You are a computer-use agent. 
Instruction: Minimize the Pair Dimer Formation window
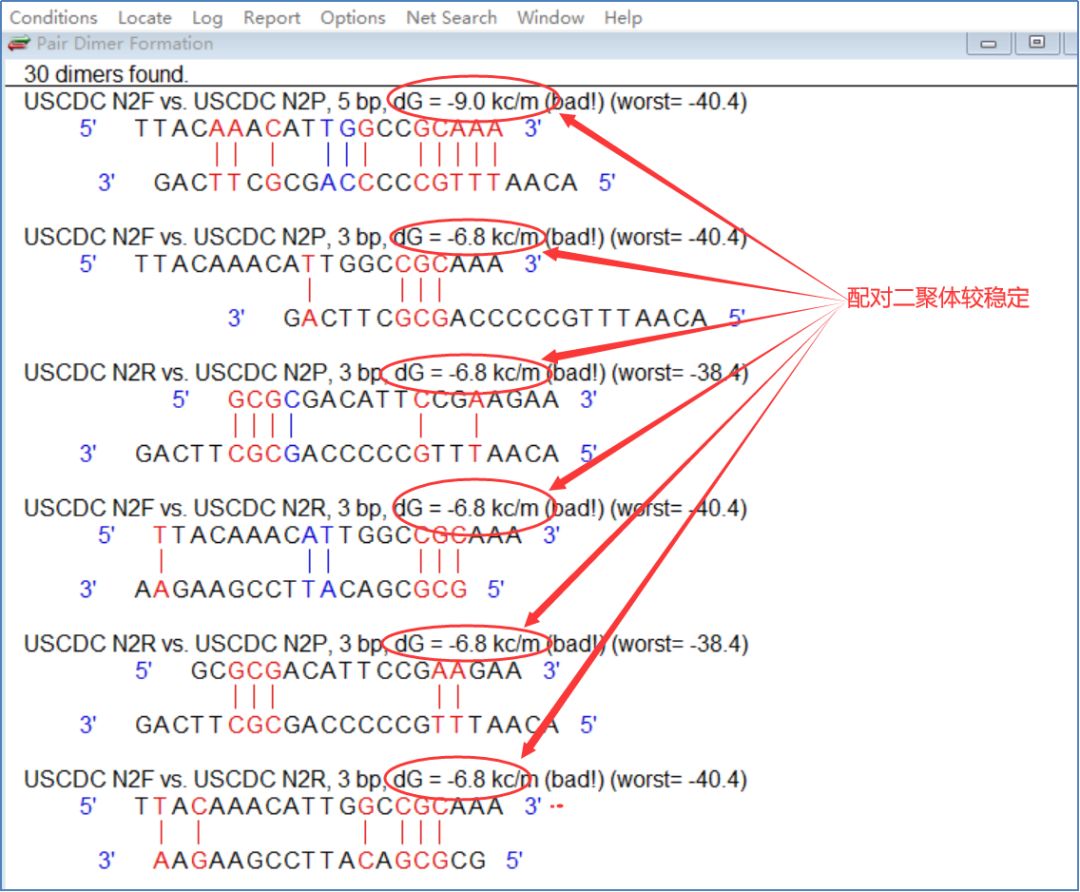[x=988, y=43]
